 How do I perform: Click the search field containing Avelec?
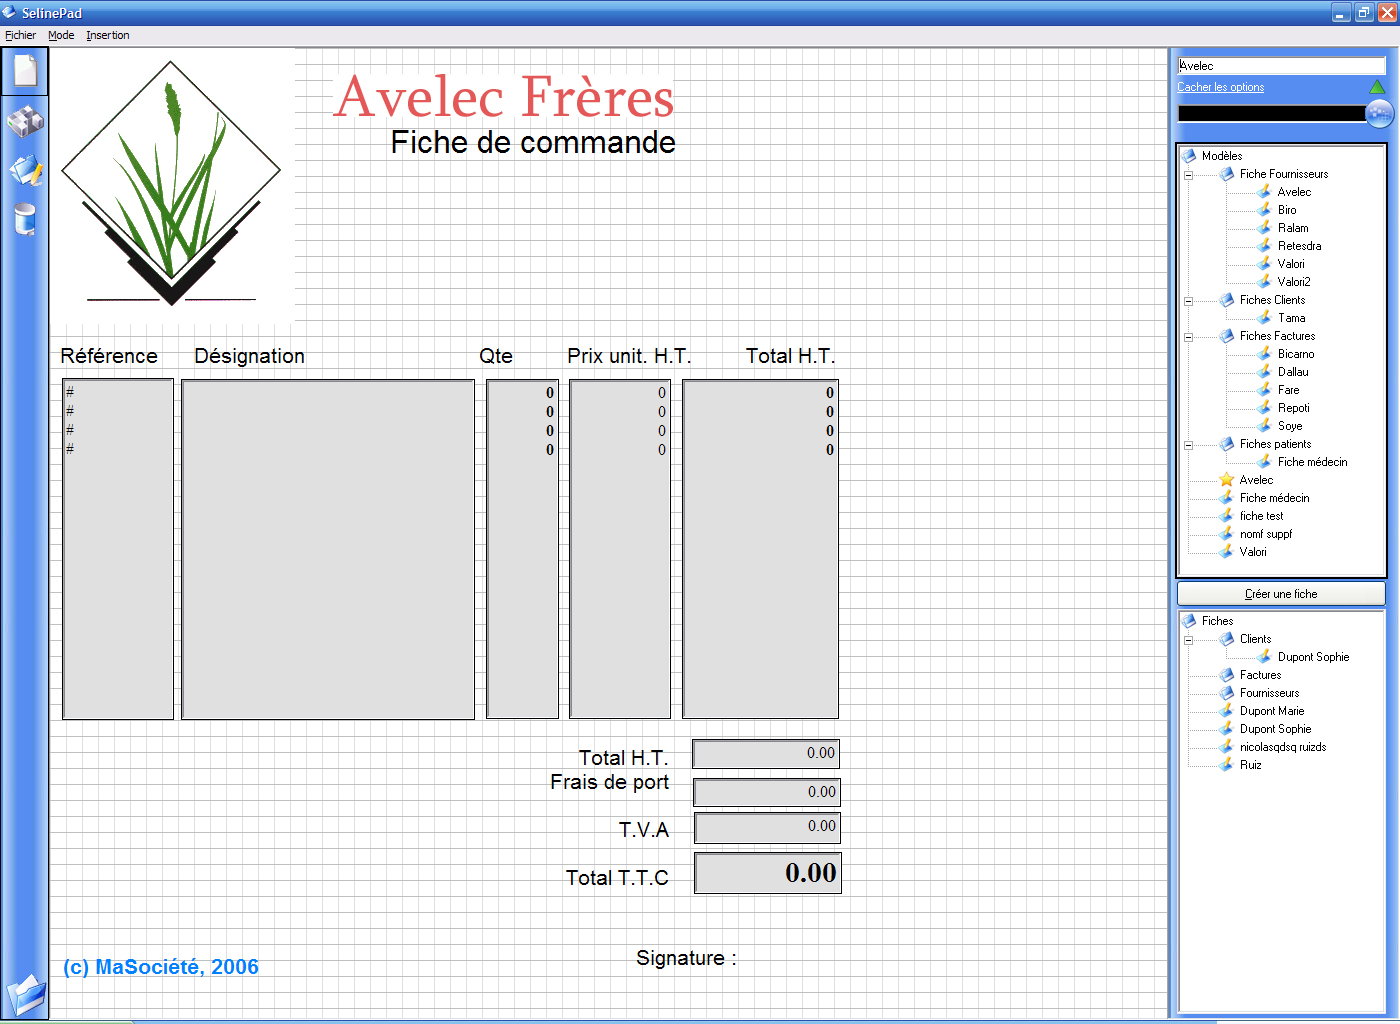coord(1280,66)
